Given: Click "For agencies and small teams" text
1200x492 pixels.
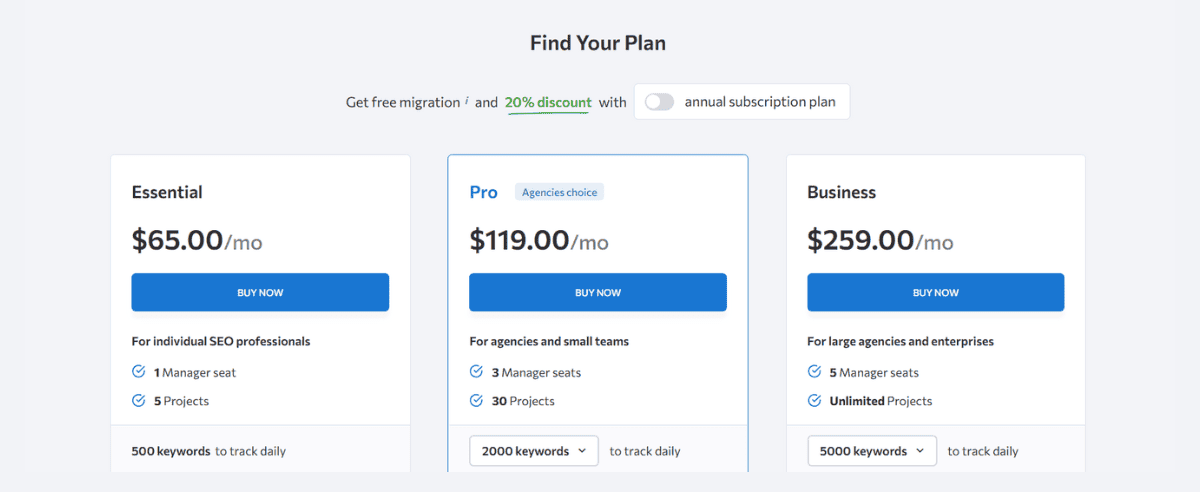Looking at the screenshot, I should (x=549, y=341).
